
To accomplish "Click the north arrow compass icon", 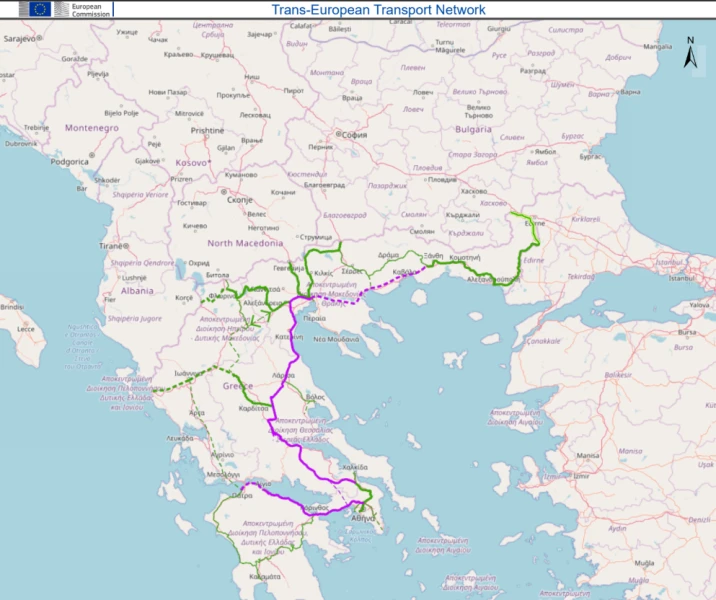I will pyautogui.click(x=690, y=53).
